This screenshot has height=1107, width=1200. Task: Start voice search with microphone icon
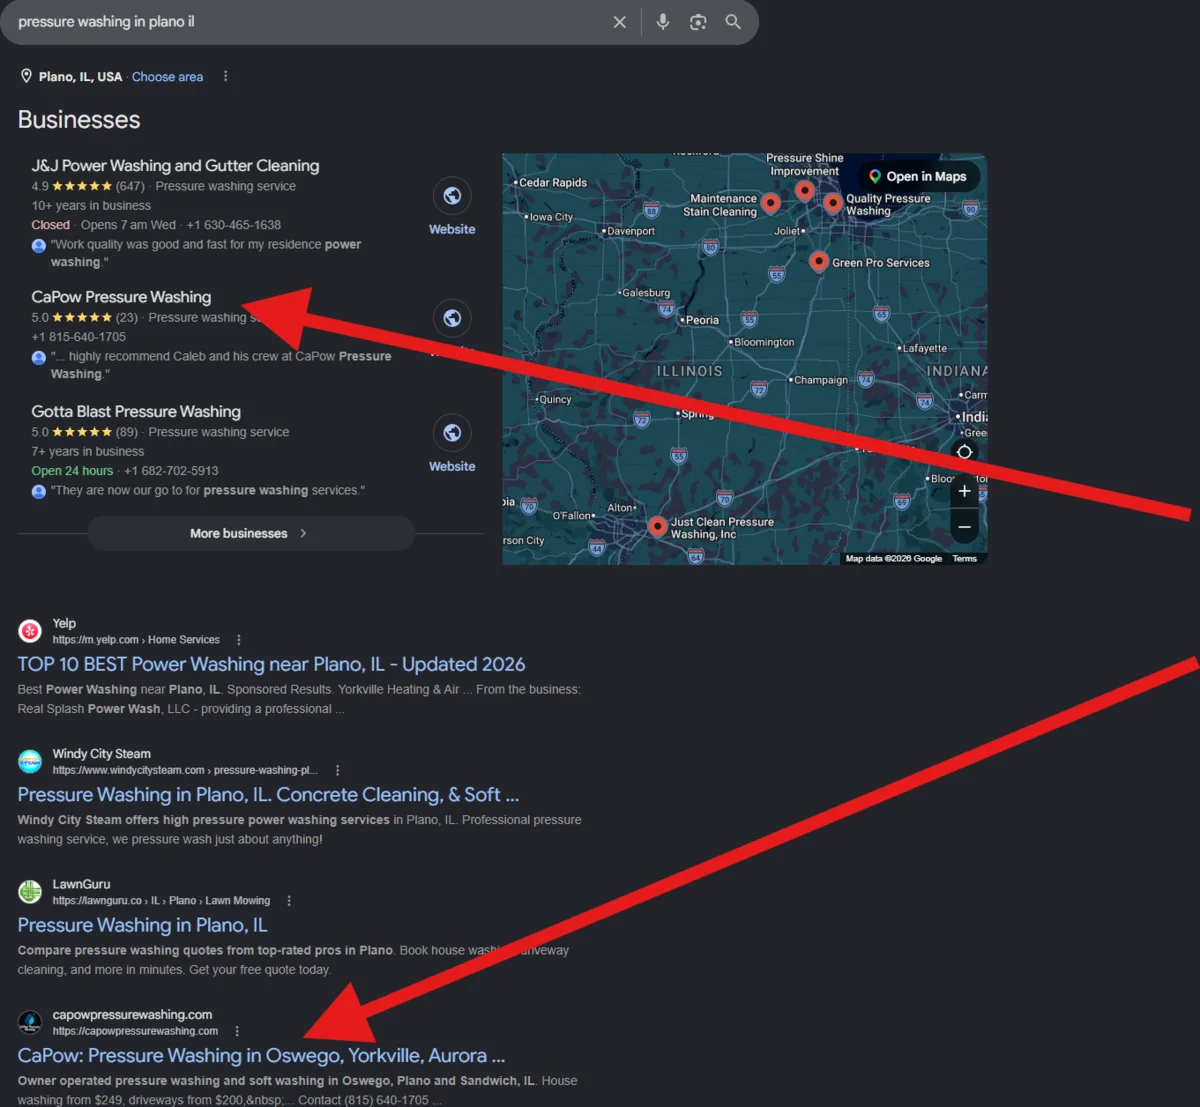point(662,22)
